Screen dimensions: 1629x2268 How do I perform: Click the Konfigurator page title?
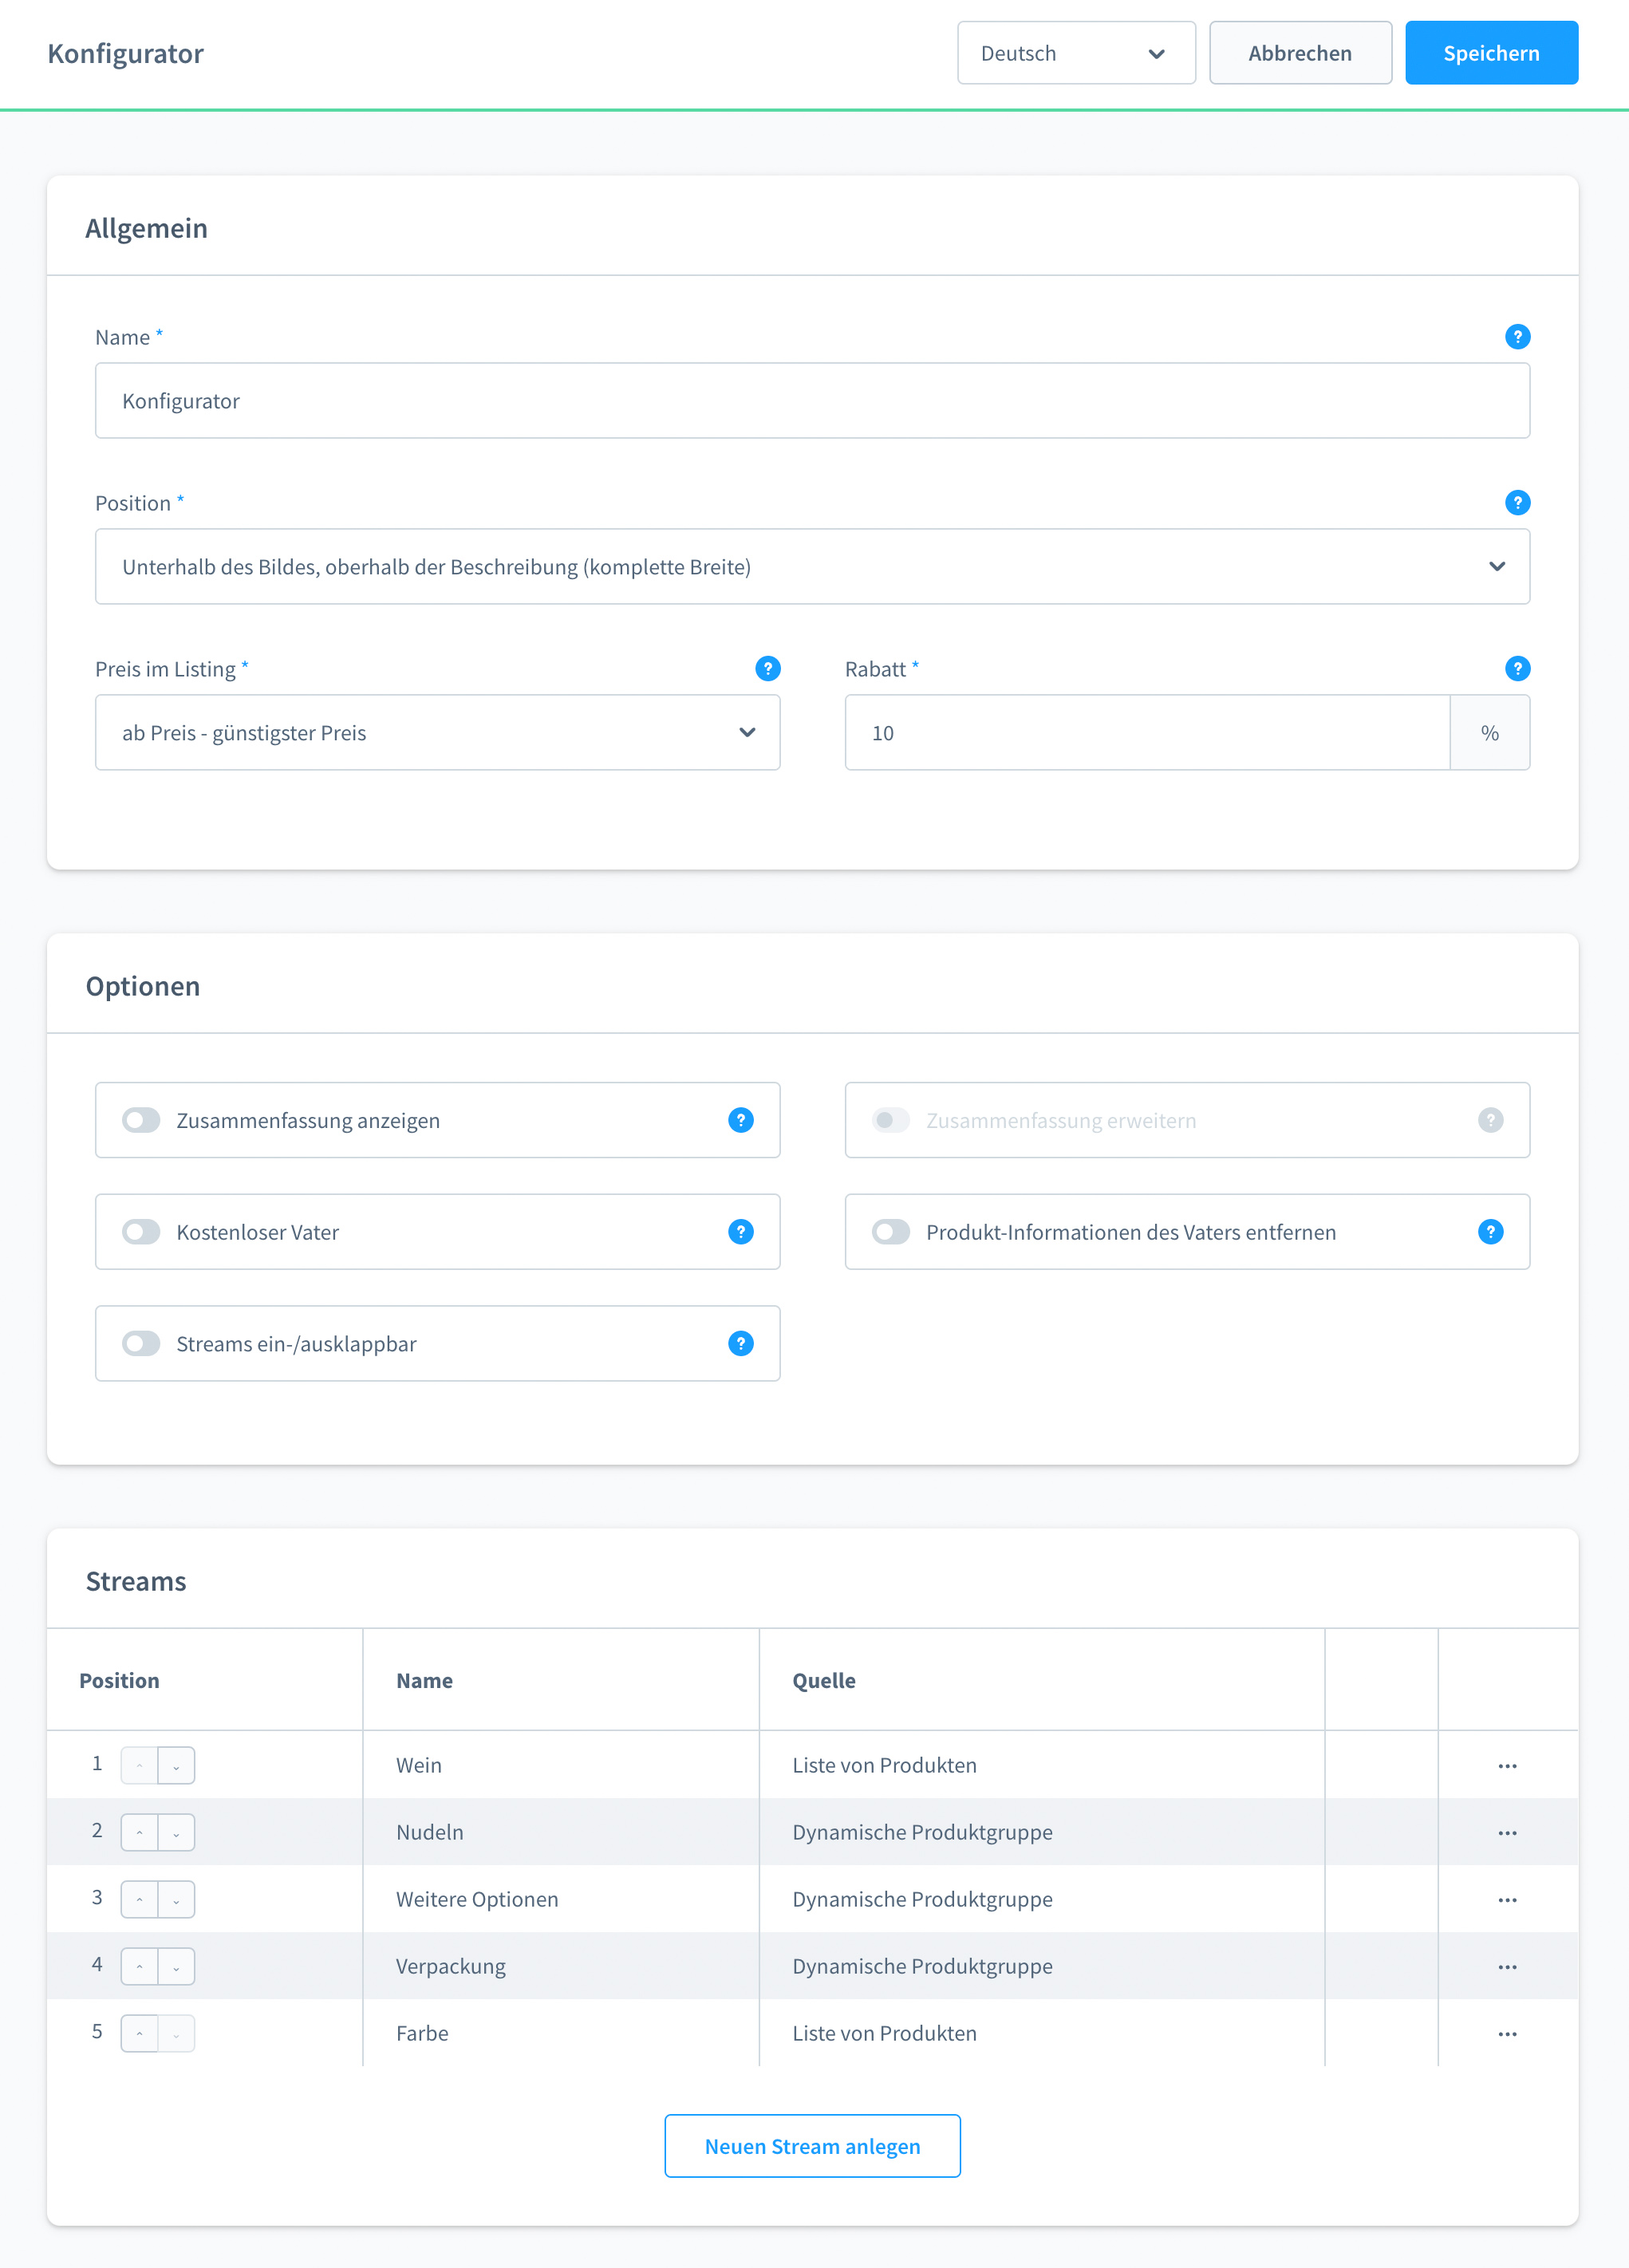(126, 54)
